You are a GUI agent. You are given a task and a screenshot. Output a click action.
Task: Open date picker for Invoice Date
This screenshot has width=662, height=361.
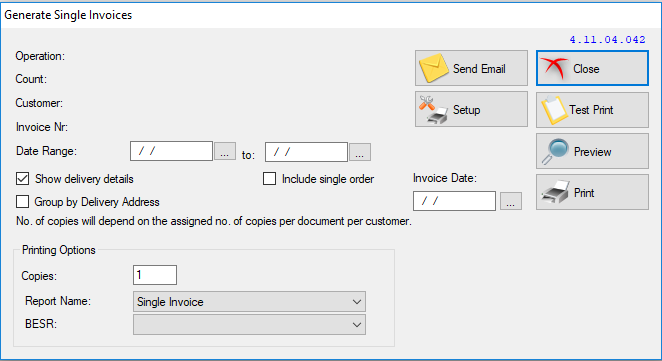[x=511, y=201]
